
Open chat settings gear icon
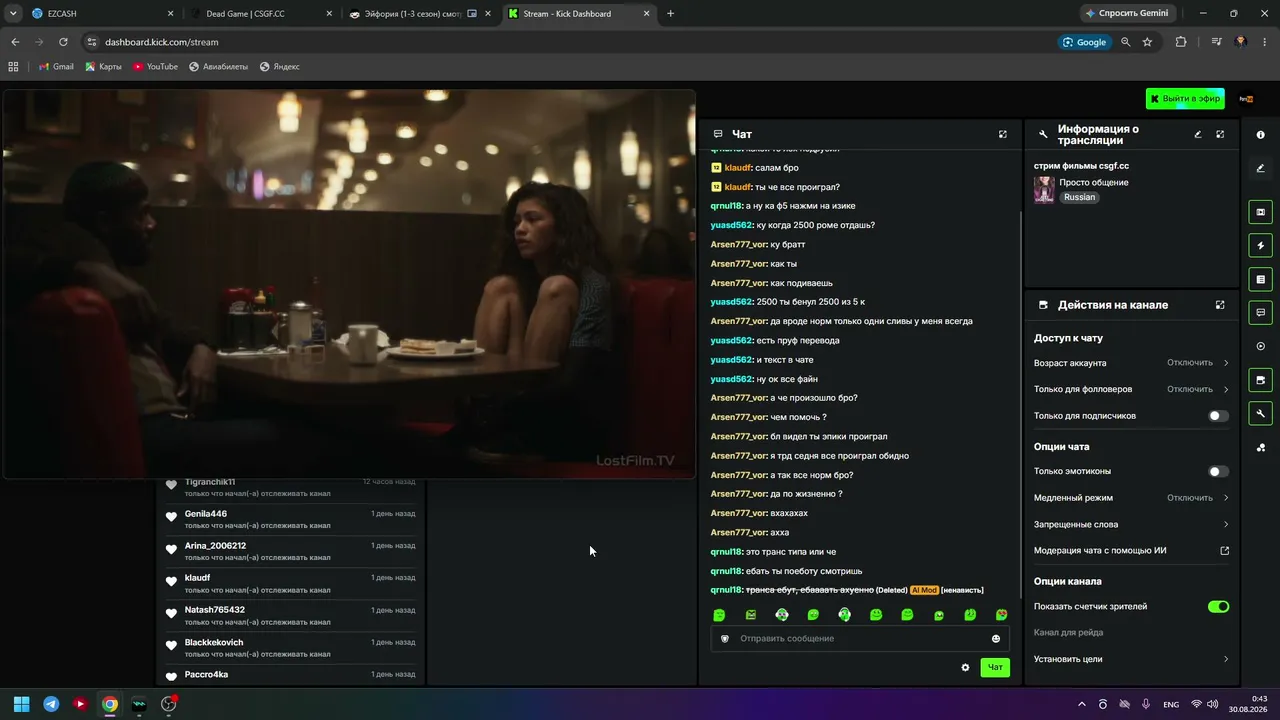click(965, 667)
